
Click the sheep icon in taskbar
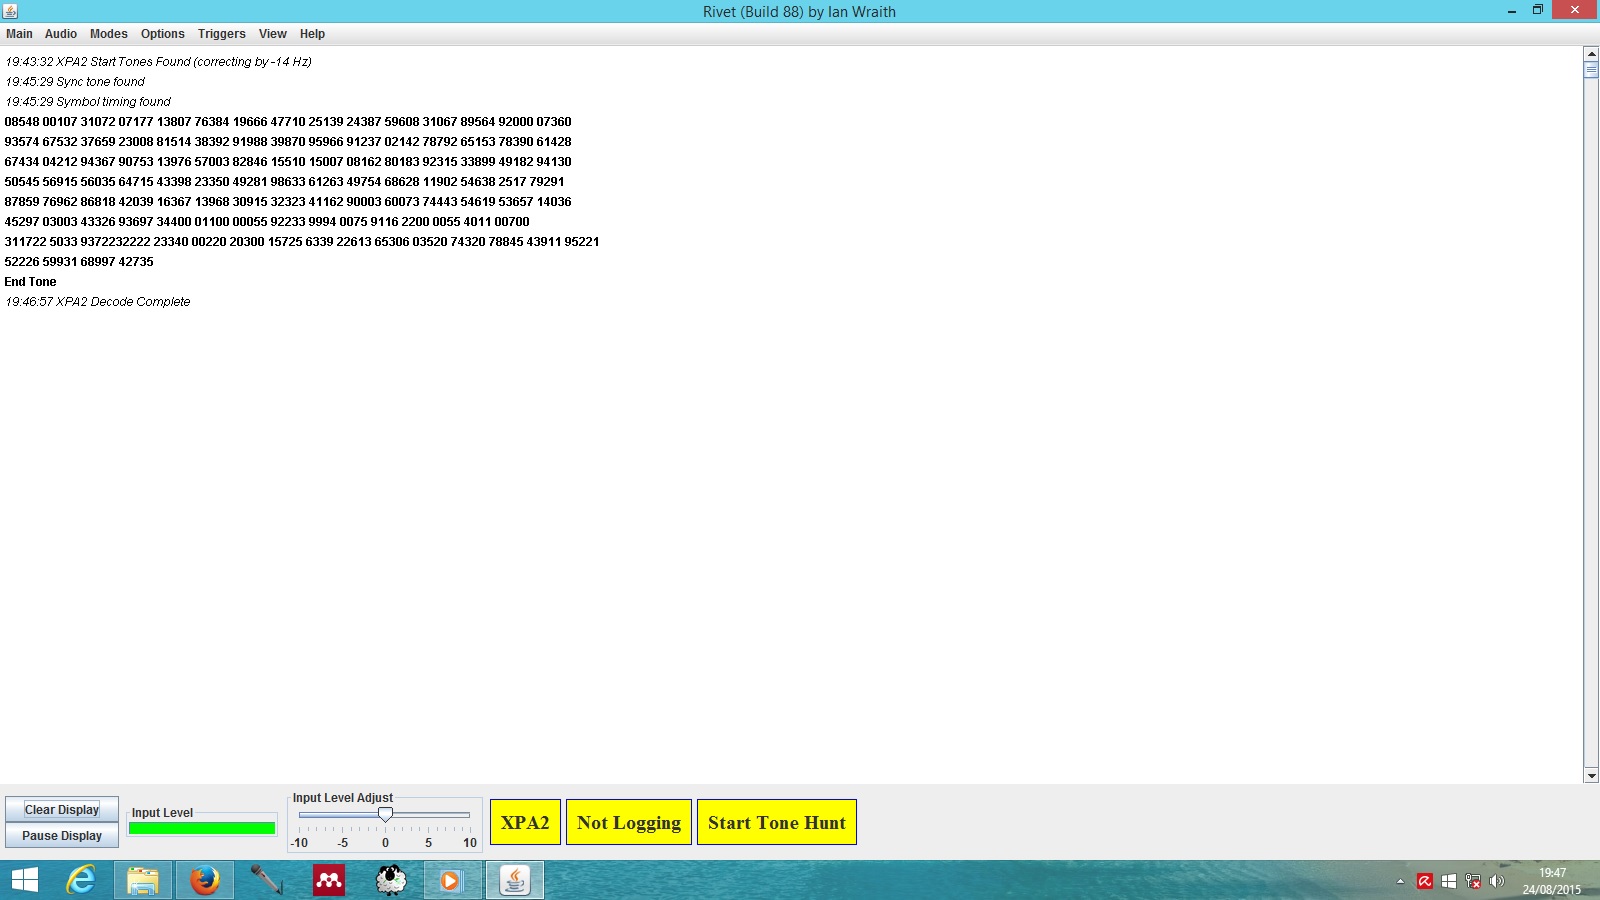click(390, 880)
